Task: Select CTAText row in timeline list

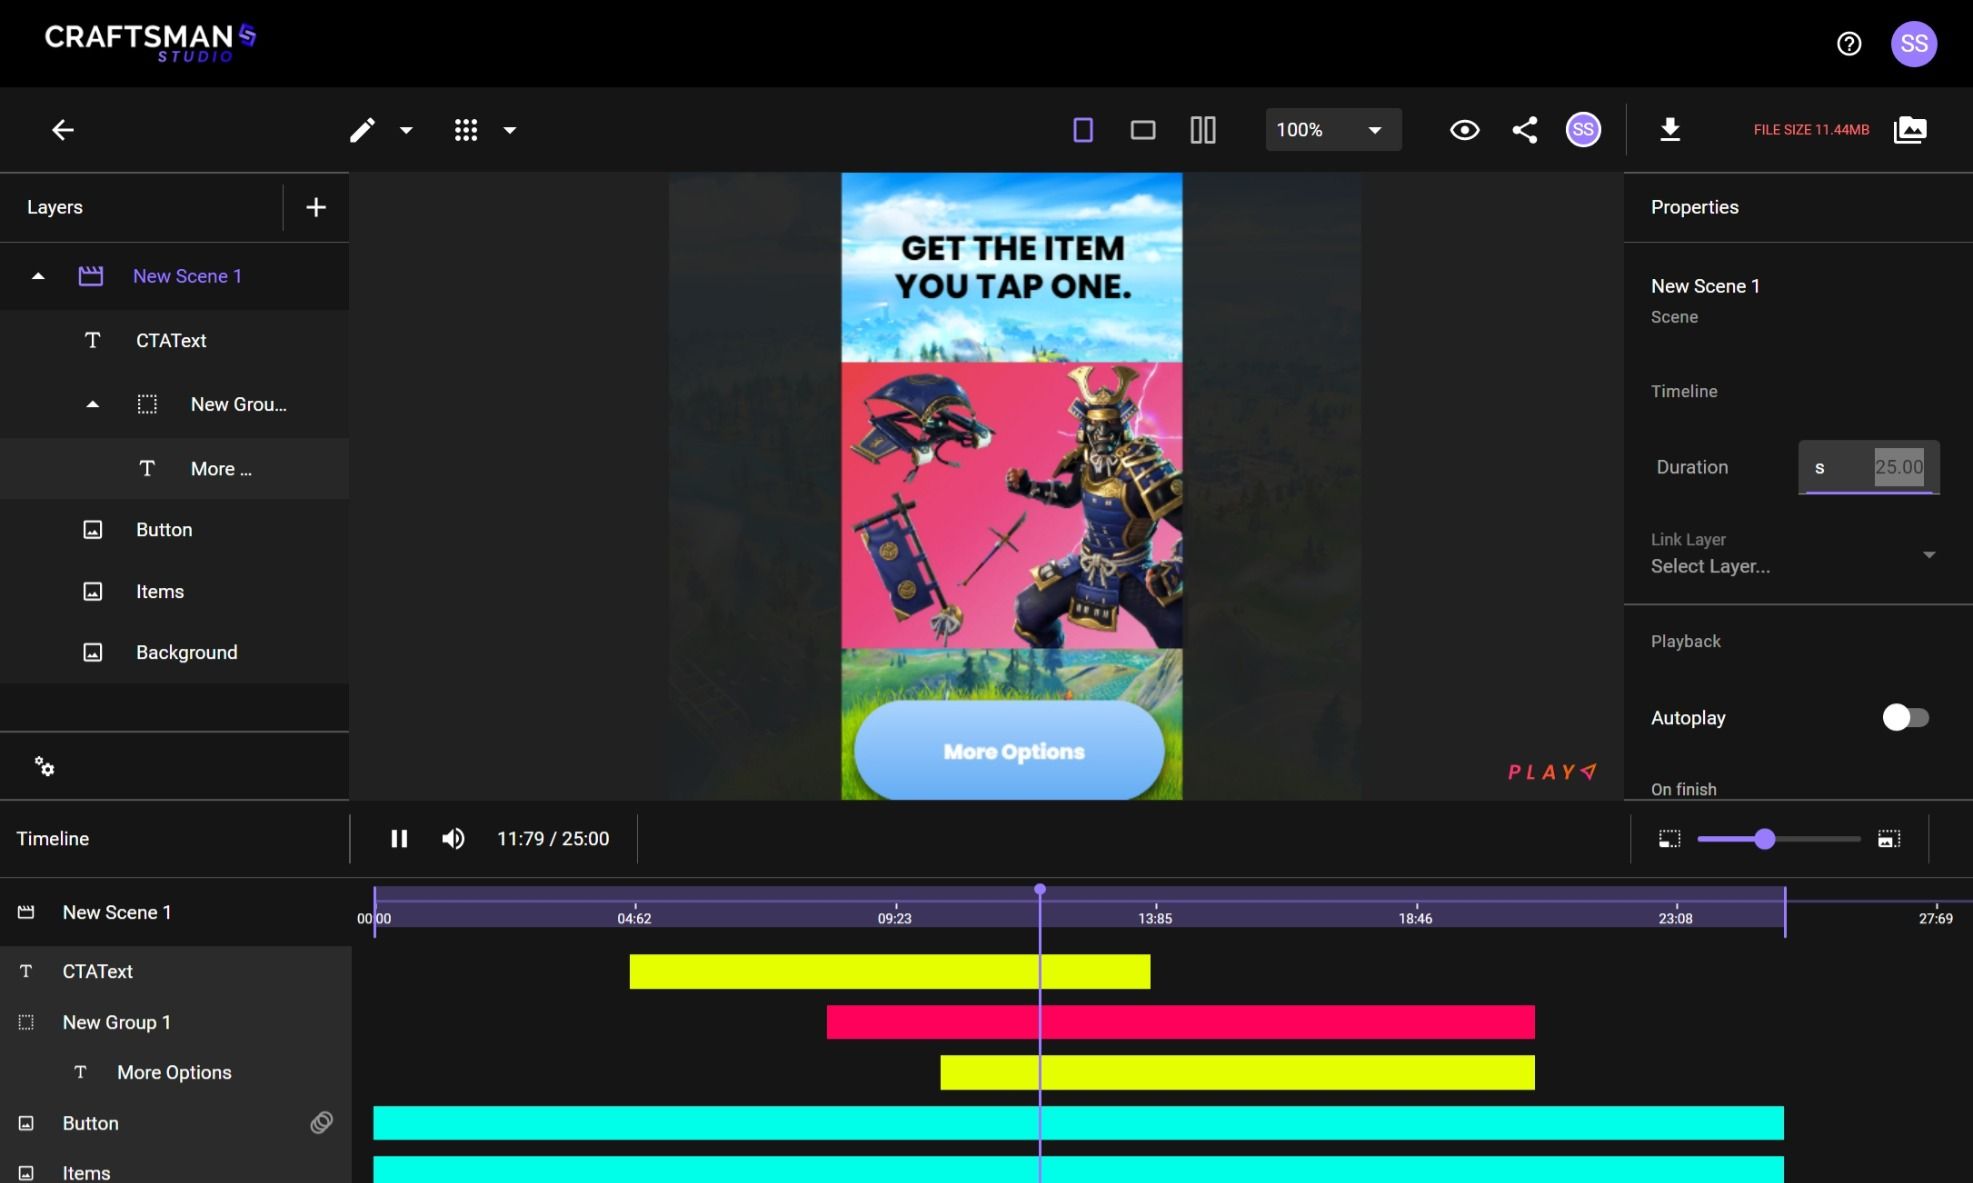Action: pyautogui.click(x=175, y=972)
